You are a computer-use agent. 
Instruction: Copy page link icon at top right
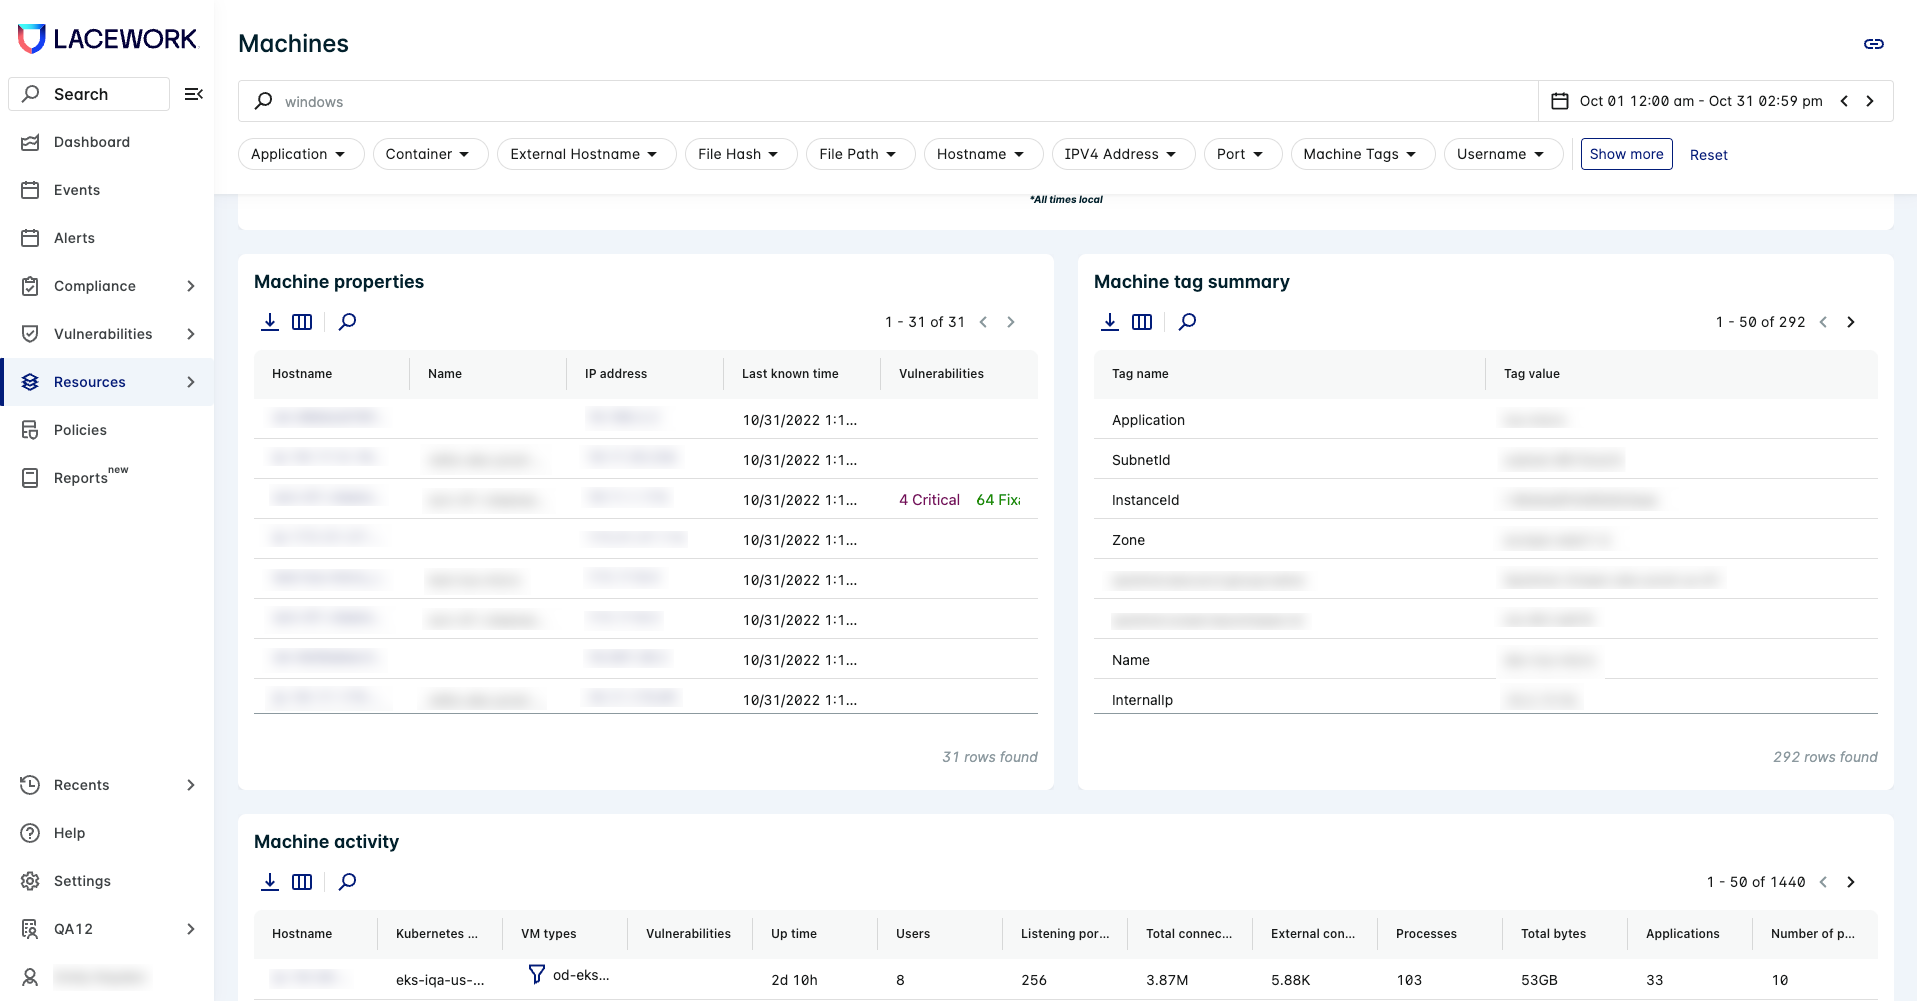tap(1873, 44)
